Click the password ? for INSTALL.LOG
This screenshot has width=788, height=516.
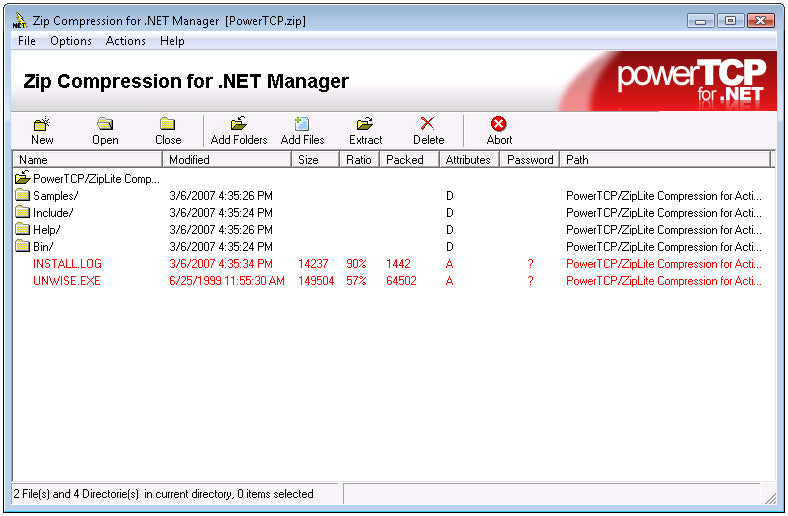(530, 264)
